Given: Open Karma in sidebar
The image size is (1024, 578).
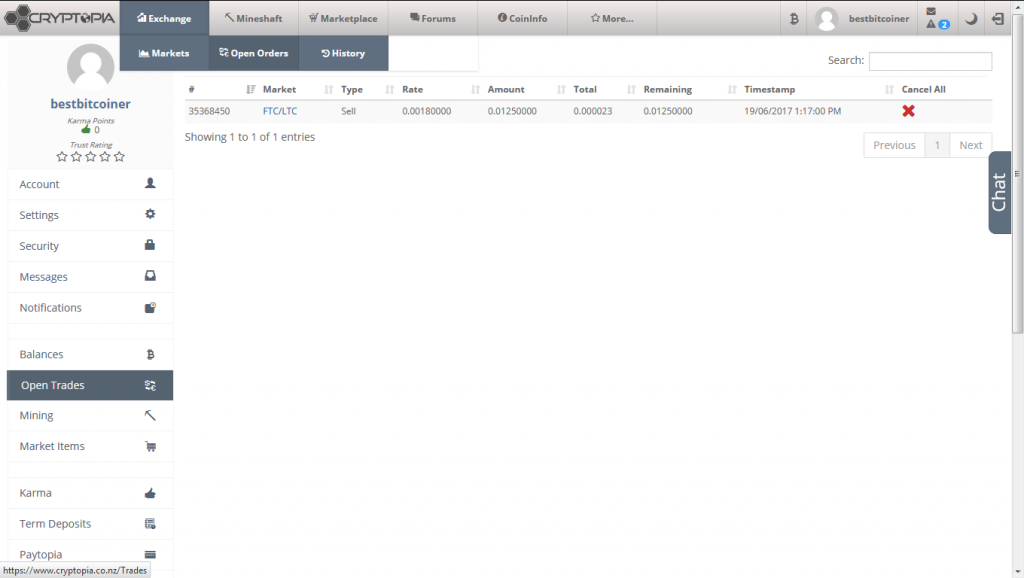Looking at the screenshot, I should click(90, 492).
